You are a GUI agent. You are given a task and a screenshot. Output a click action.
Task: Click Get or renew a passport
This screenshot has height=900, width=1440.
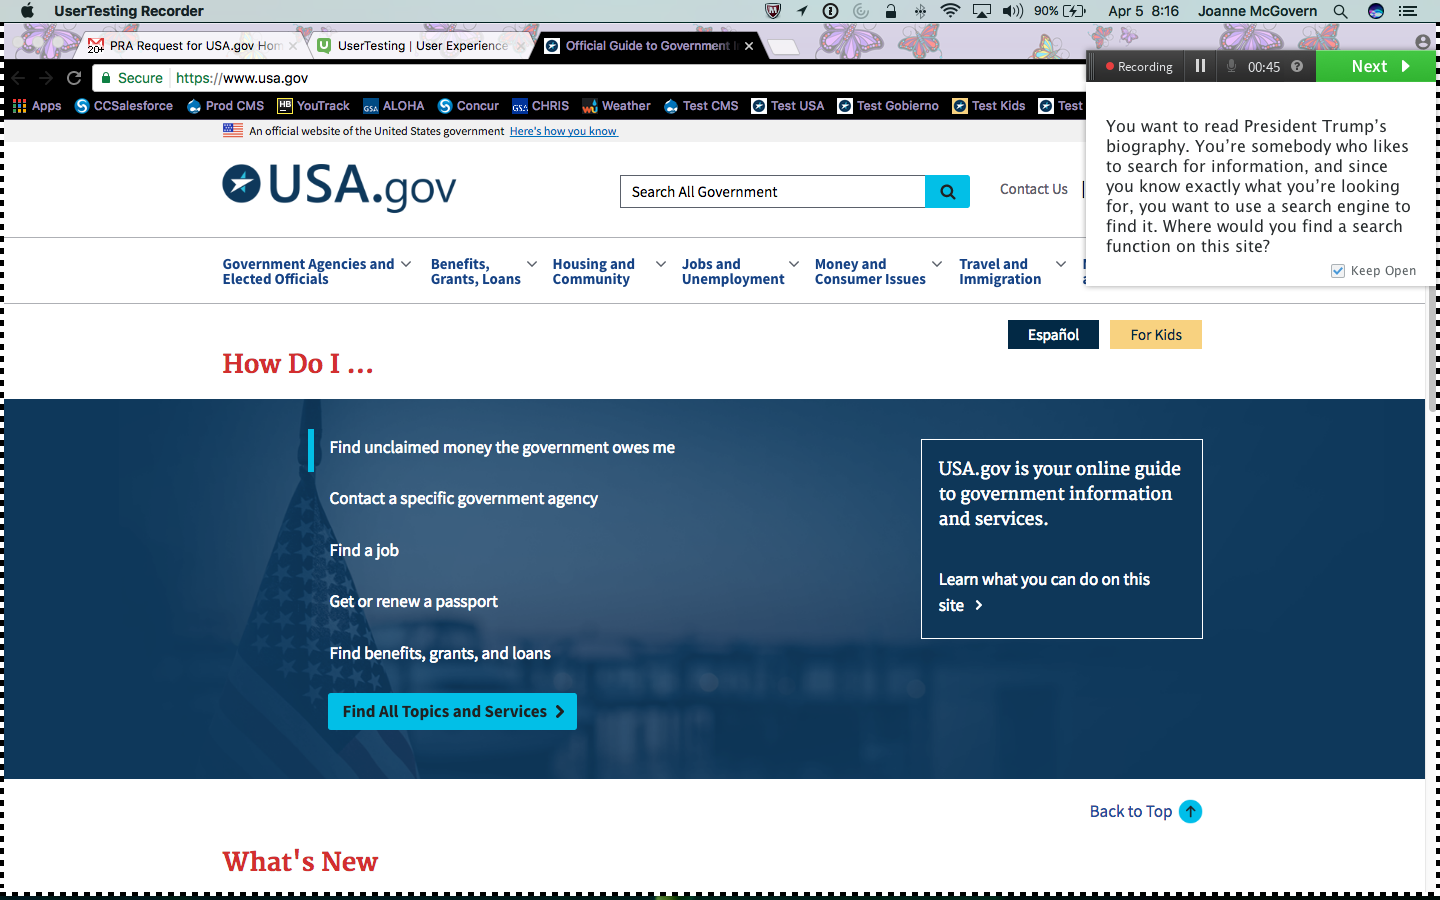pyautogui.click(x=413, y=601)
